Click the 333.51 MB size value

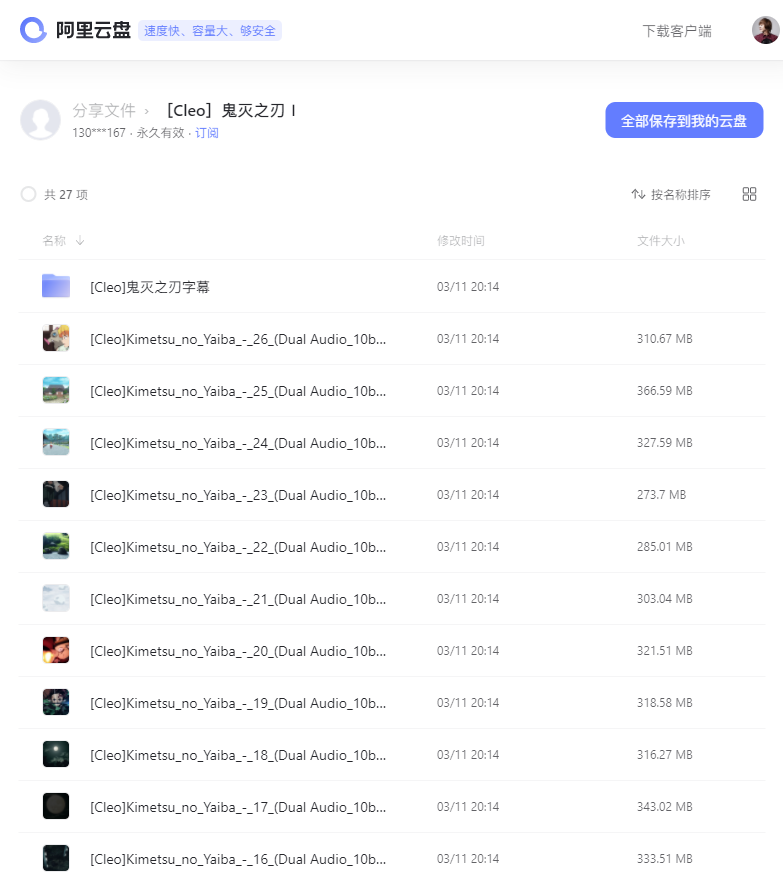[x=665, y=859]
